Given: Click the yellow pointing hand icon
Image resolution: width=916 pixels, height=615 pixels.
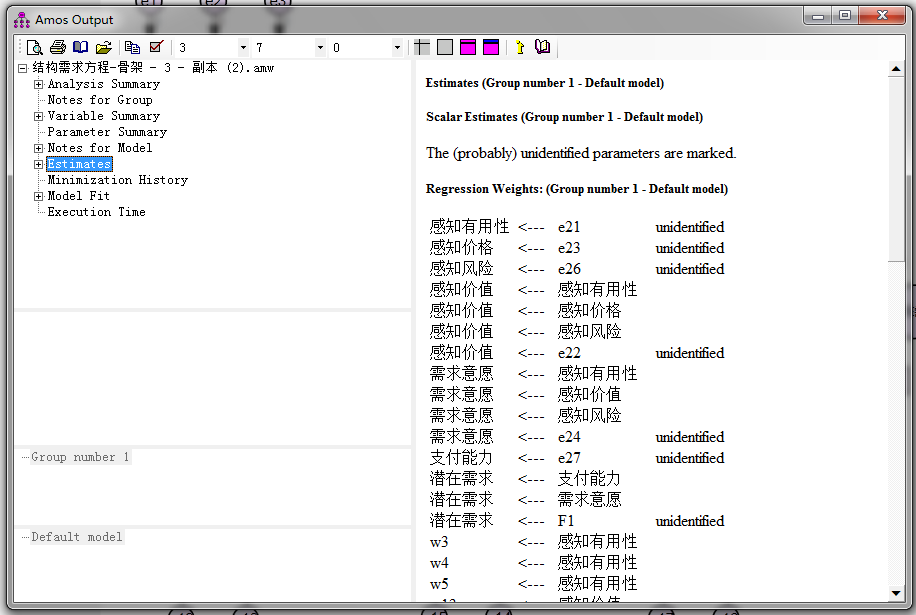Looking at the screenshot, I should 520,47.
